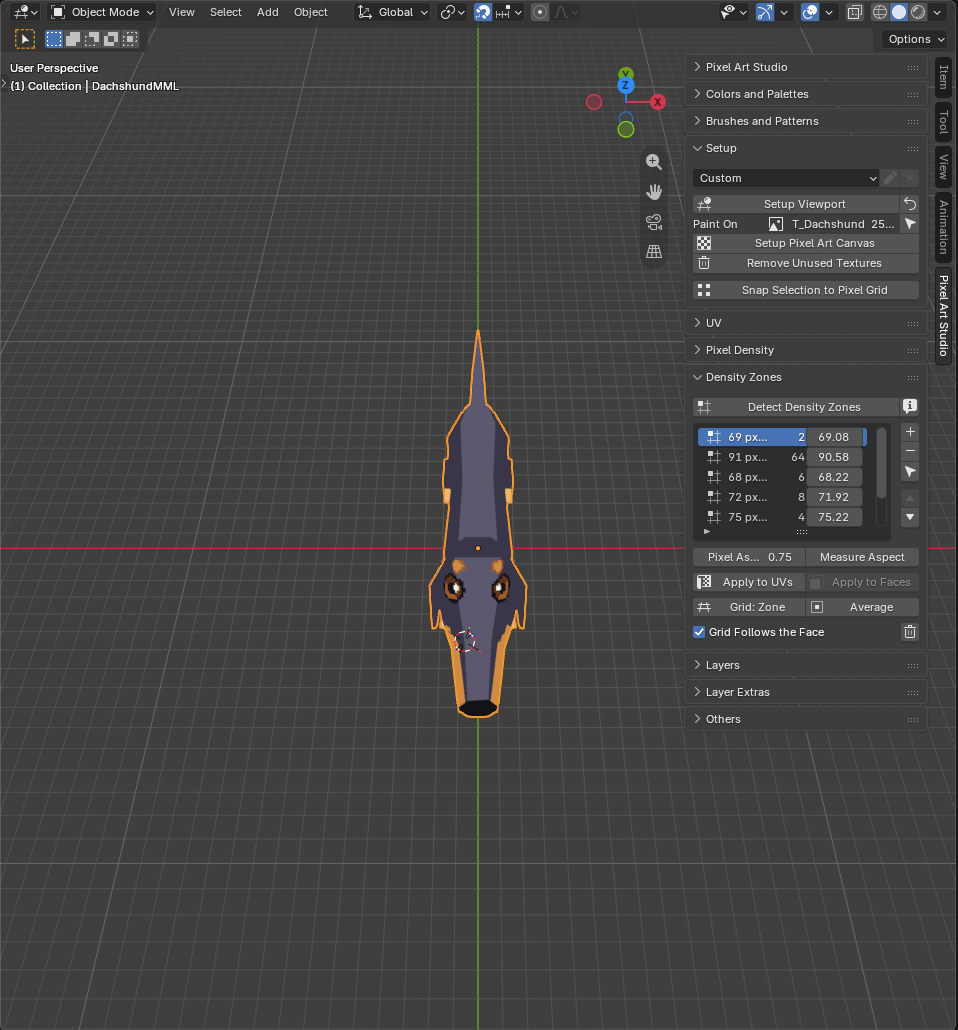Toggle the snap magnet button

point(483,12)
